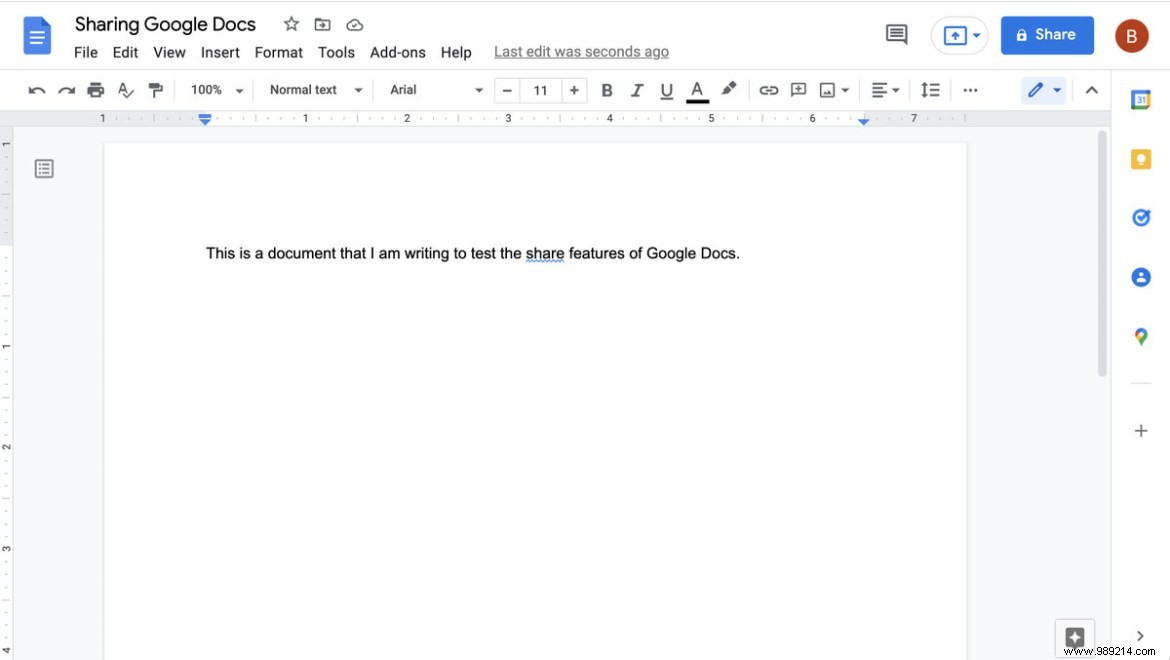Click the Undo icon
Screen dimensions: 1170x660
(36, 89)
